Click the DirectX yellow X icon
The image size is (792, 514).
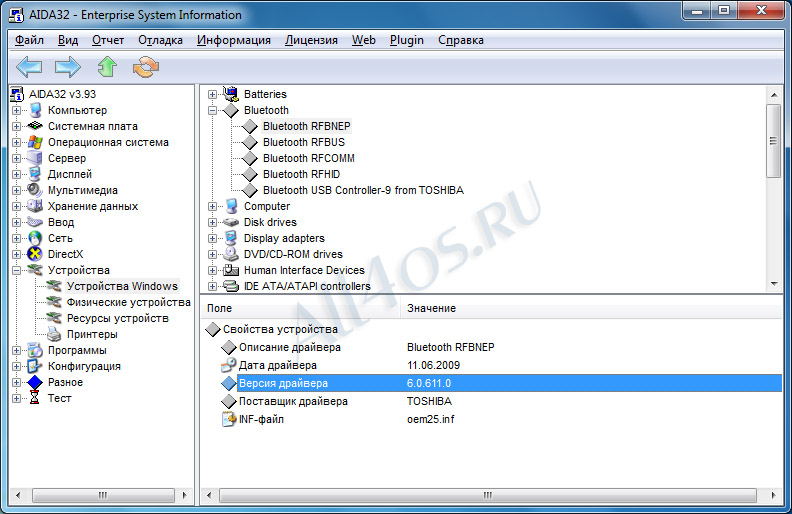tap(35, 254)
